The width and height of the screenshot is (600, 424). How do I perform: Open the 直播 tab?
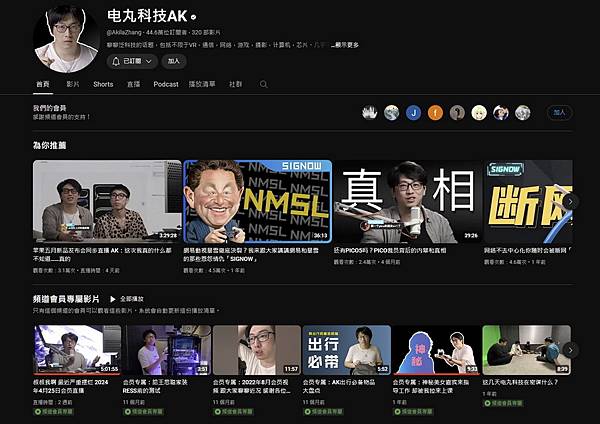(133, 84)
